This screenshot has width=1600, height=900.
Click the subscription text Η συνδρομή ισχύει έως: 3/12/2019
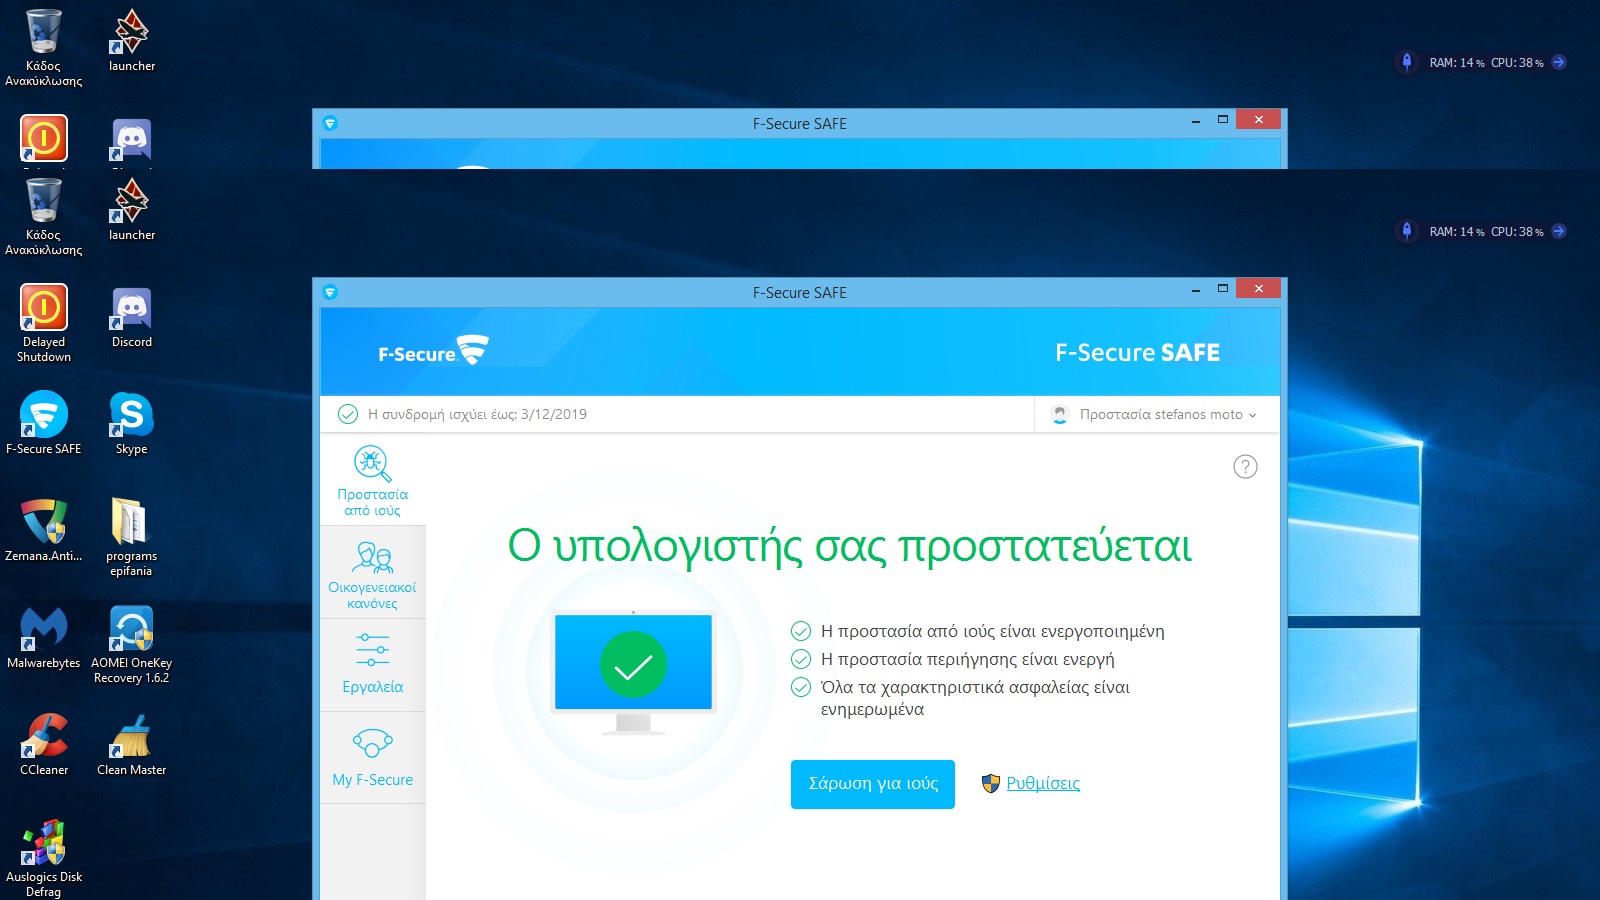click(x=477, y=414)
